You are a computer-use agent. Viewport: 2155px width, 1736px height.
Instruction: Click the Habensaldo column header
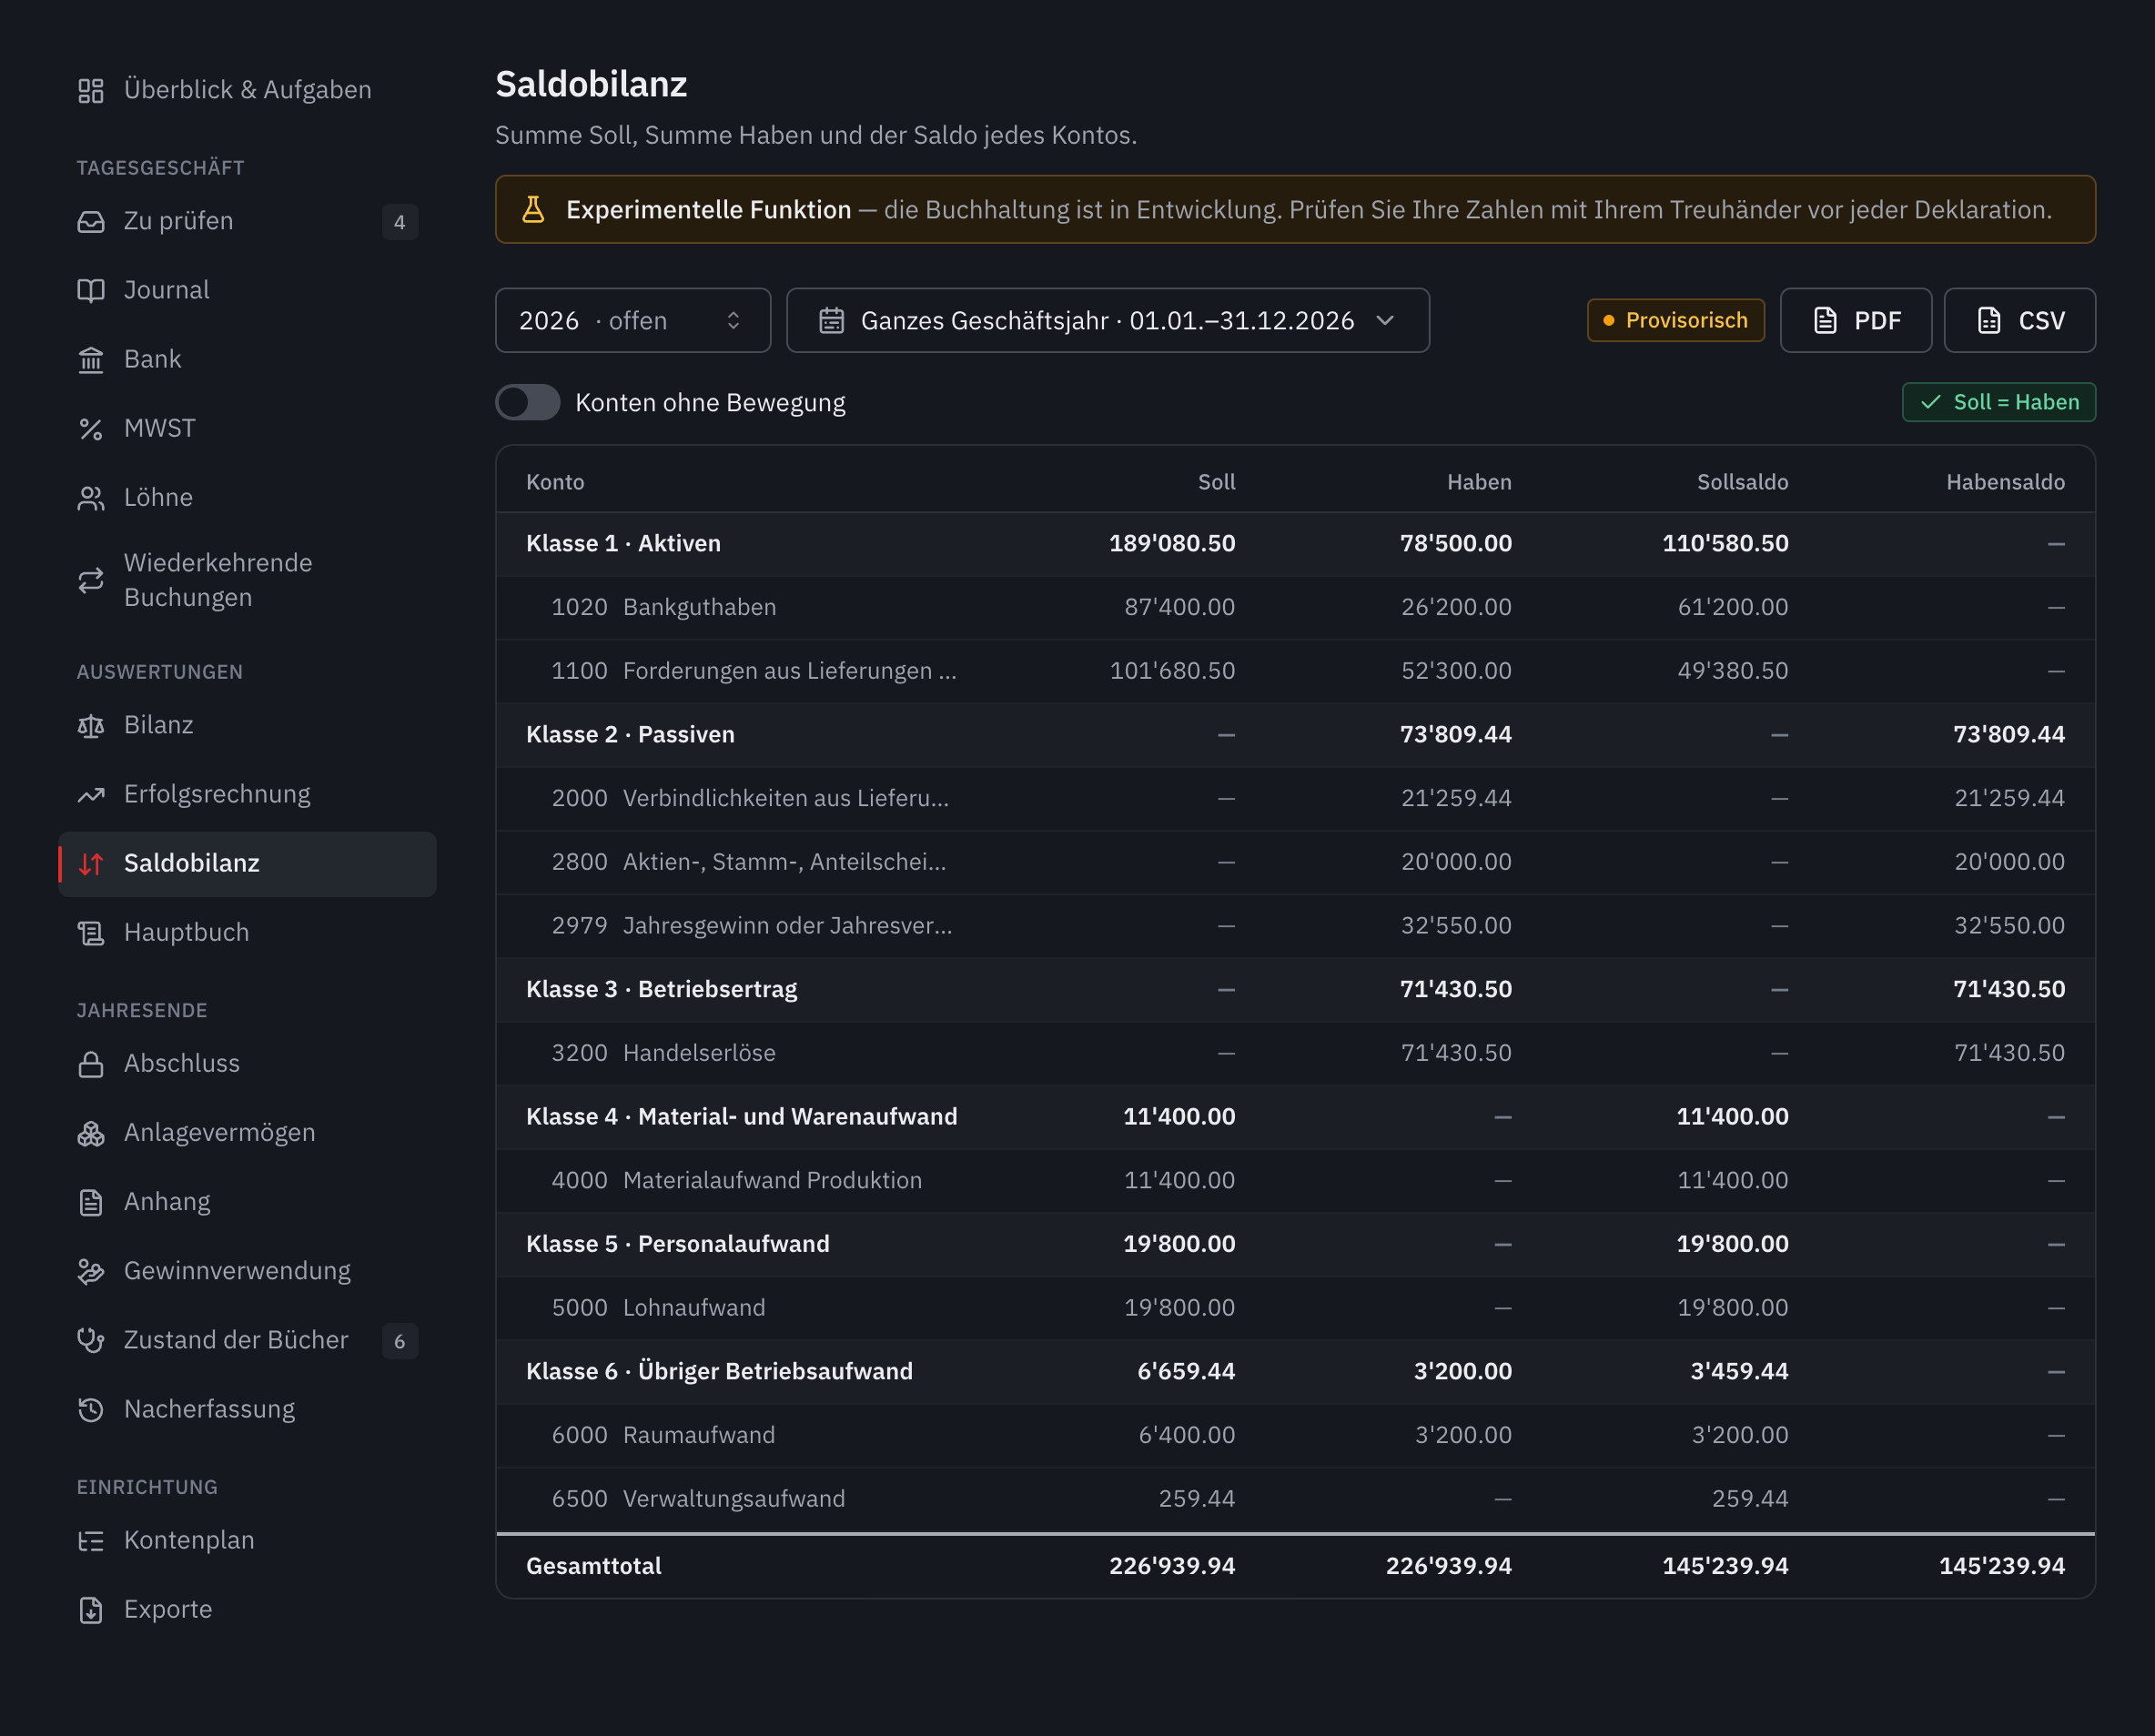[2005, 482]
